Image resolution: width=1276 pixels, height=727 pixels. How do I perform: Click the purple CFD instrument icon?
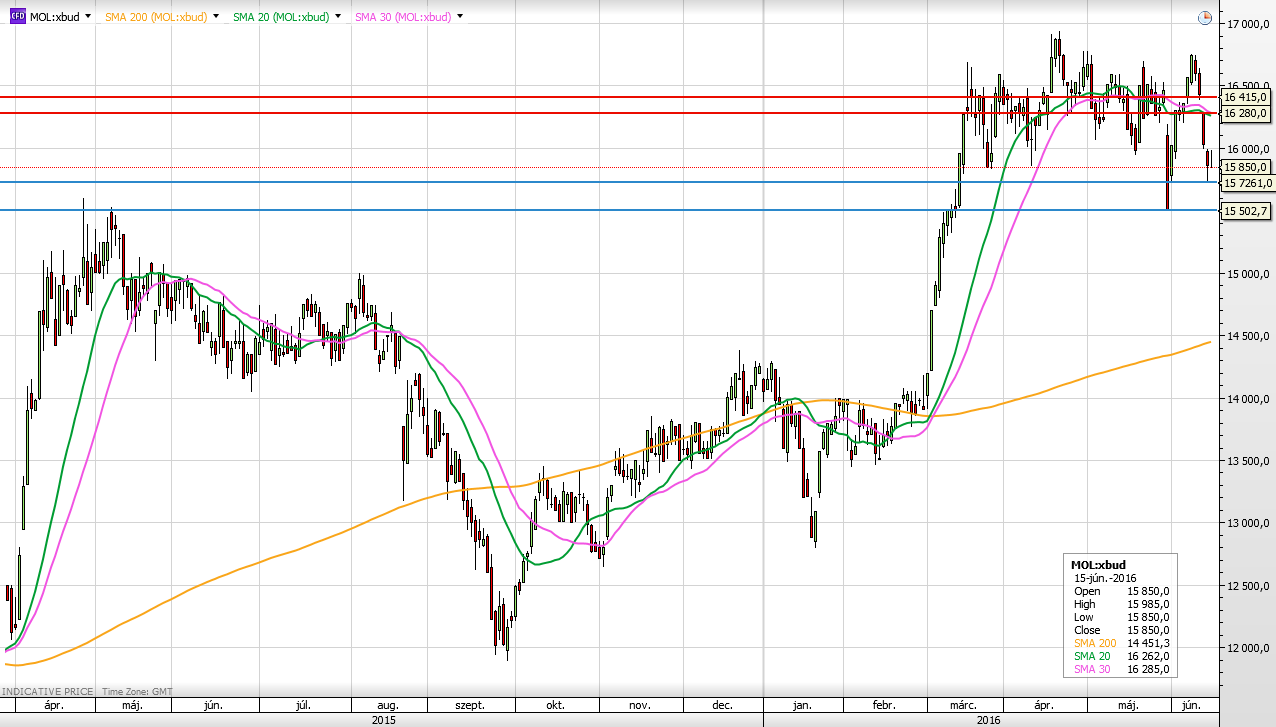[18, 17]
